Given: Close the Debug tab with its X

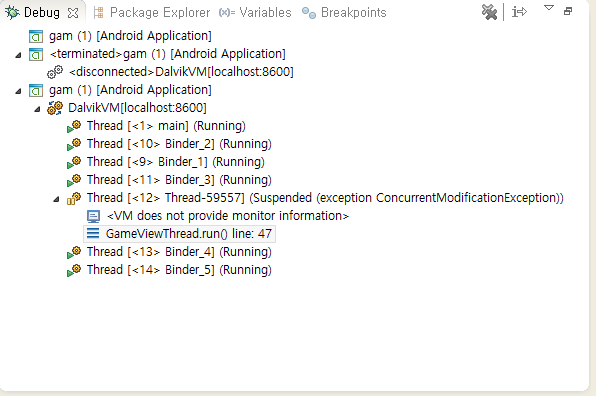Looking at the screenshot, I should 73,13.
